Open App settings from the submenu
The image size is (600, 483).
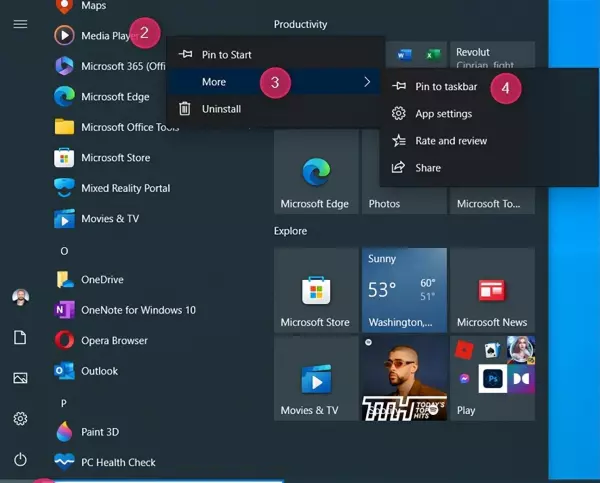tap(489, 114)
